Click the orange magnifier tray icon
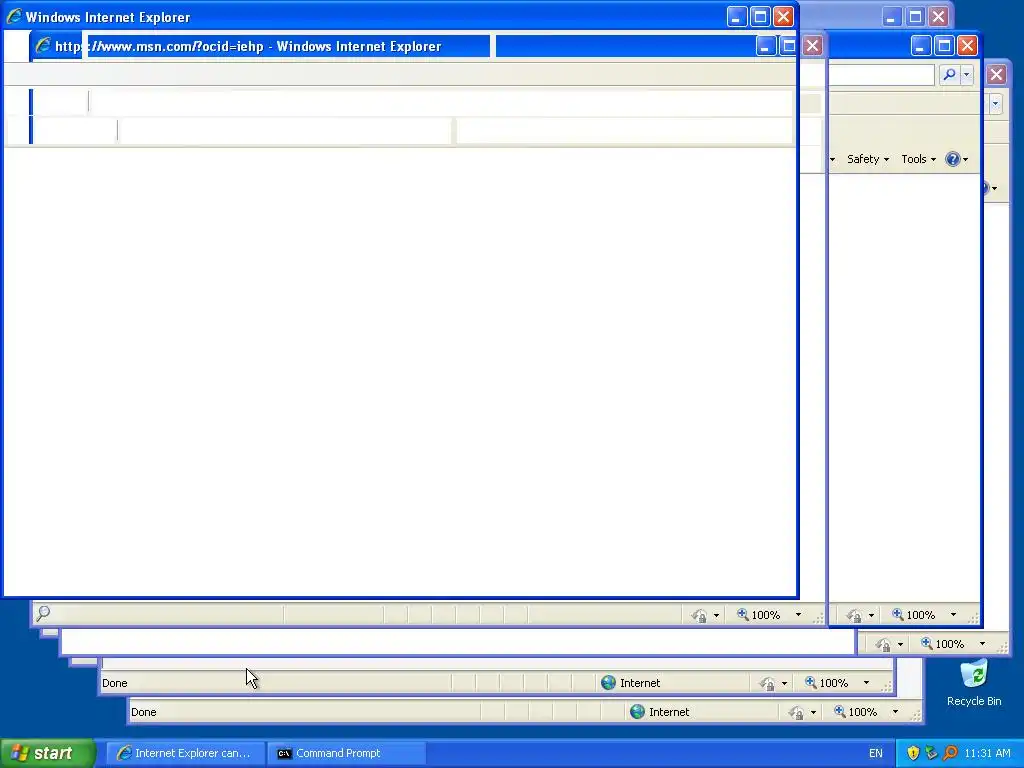Viewport: 1024px width, 768px height. (950, 753)
